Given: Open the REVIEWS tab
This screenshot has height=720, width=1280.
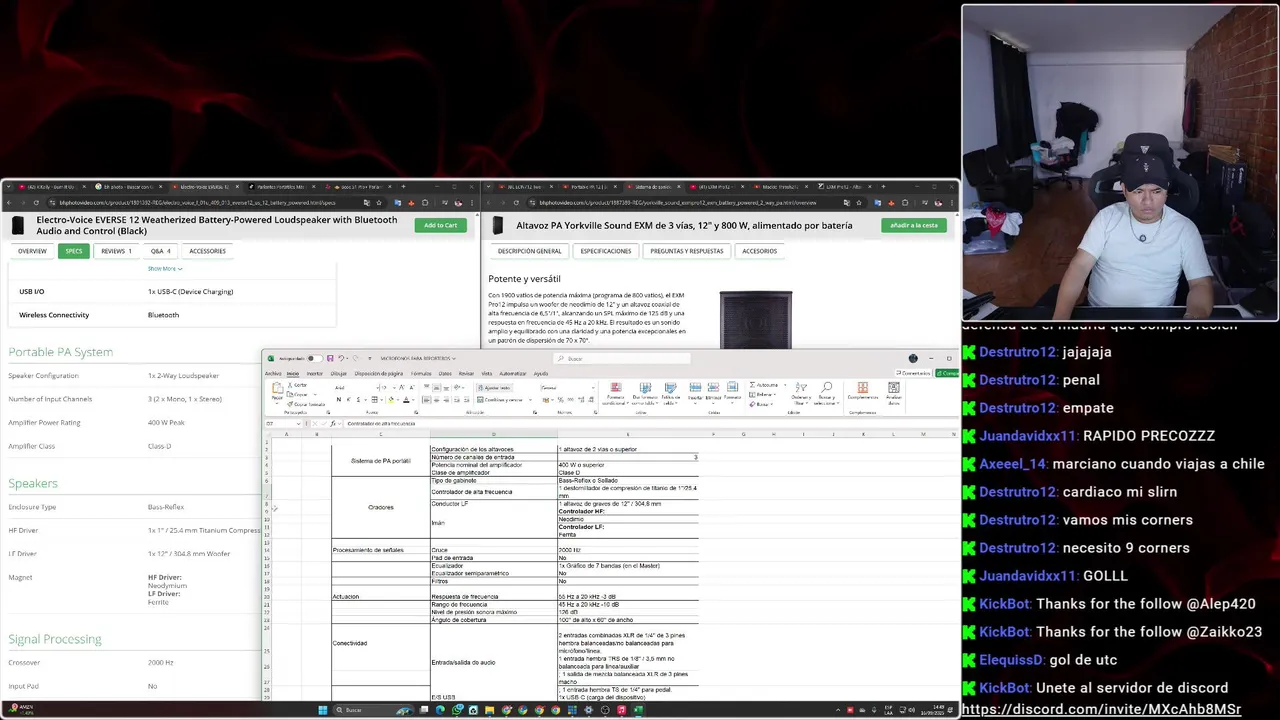Looking at the screenshot, I should click(116, 251).
